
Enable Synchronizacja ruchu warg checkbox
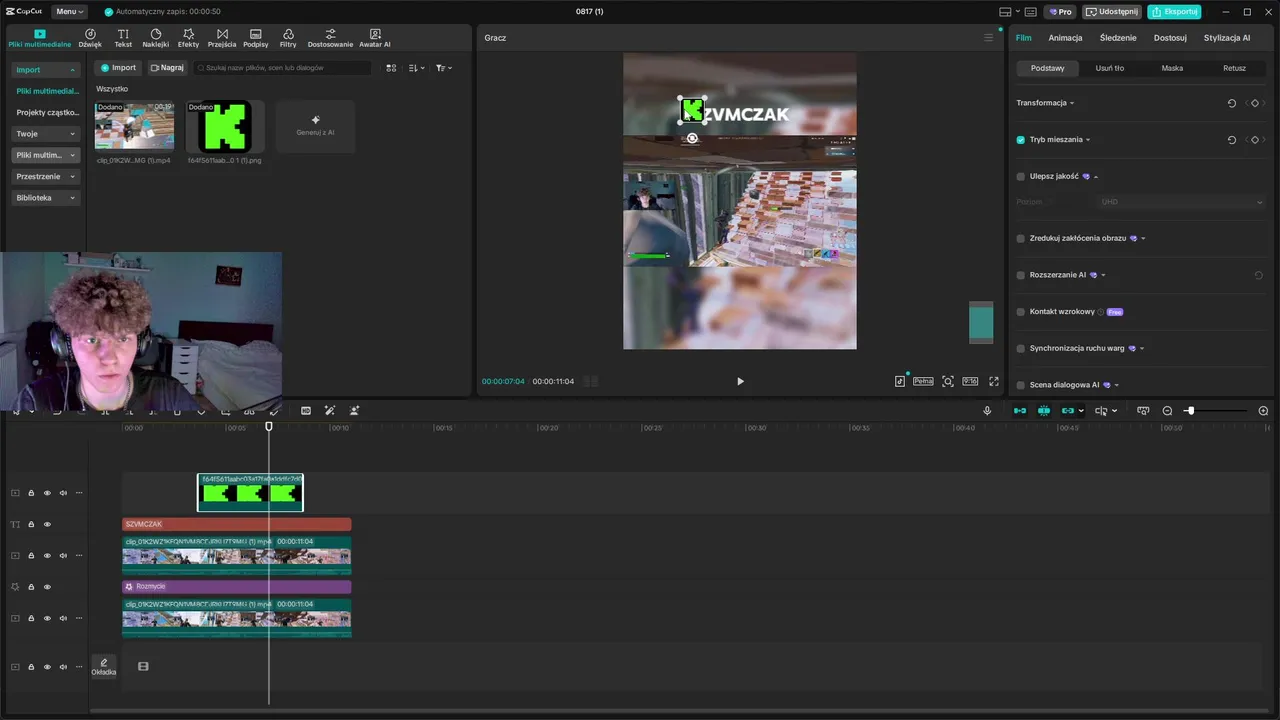click(x=1021, y=348)
